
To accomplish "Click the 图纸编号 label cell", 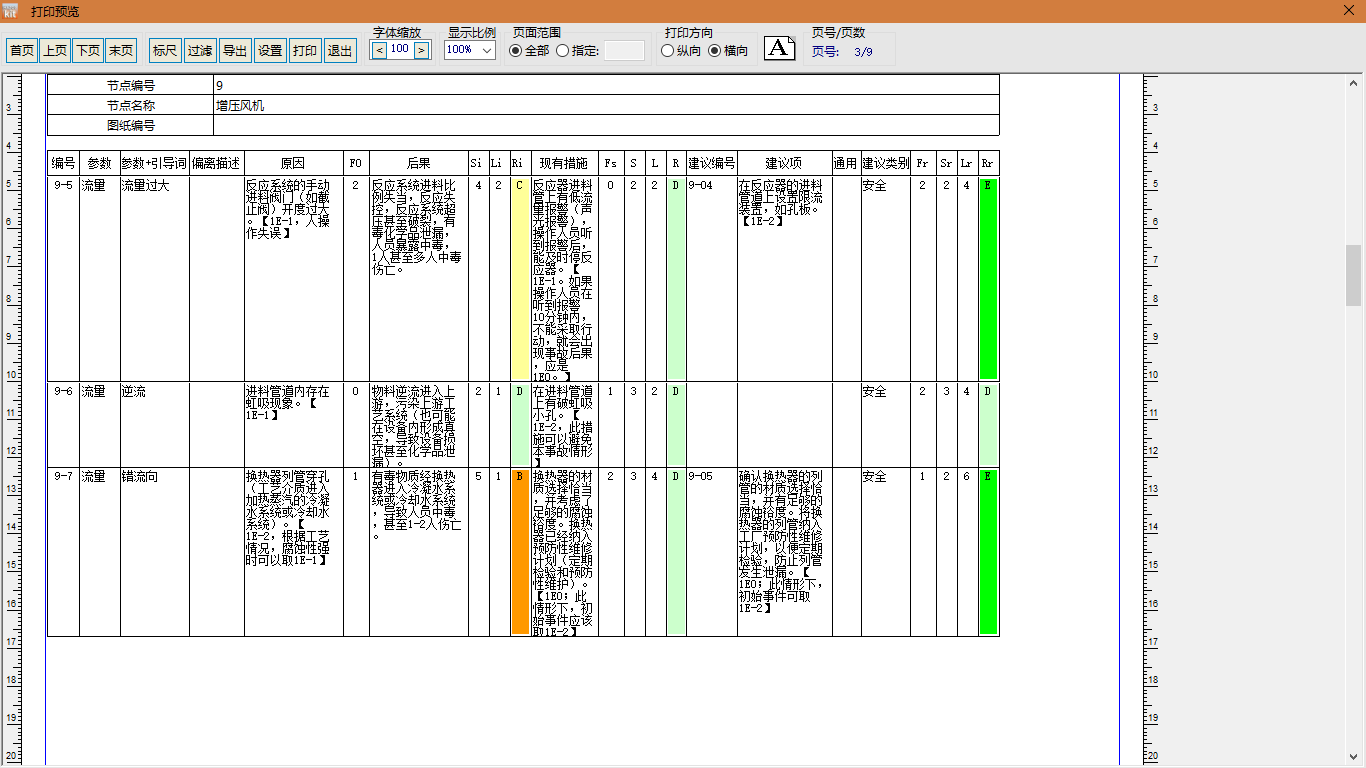I will coord(131,125).
